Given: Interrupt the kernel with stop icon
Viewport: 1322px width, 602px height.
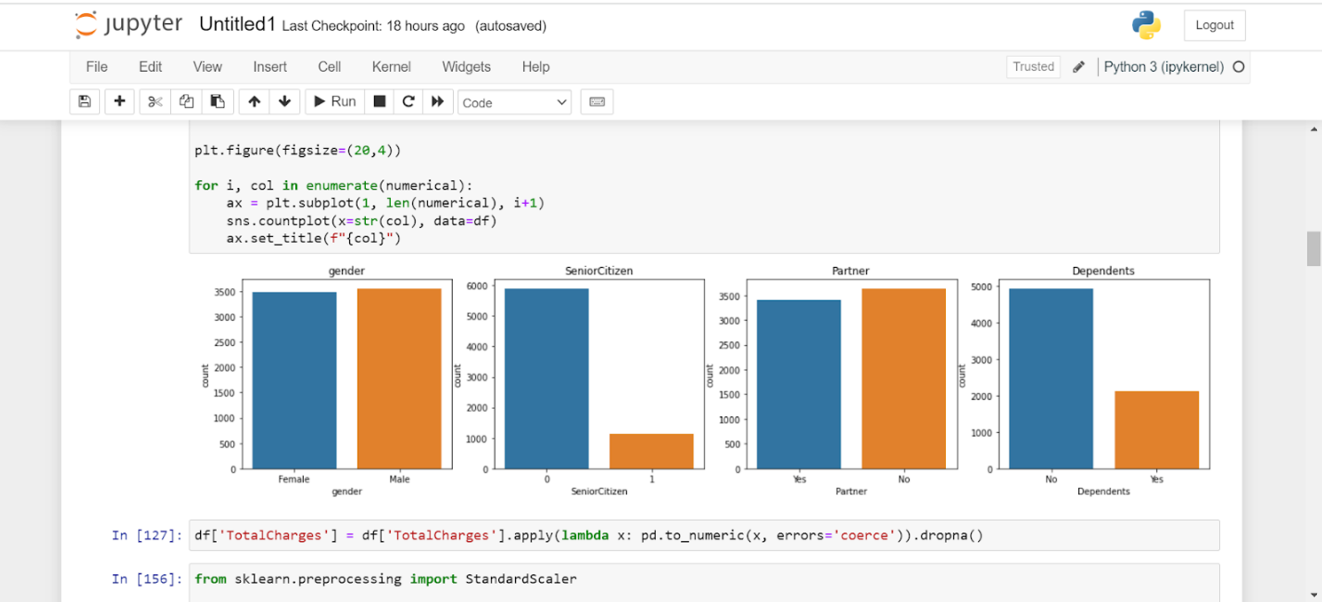Looking at the screenshot, I should [380, 102].
